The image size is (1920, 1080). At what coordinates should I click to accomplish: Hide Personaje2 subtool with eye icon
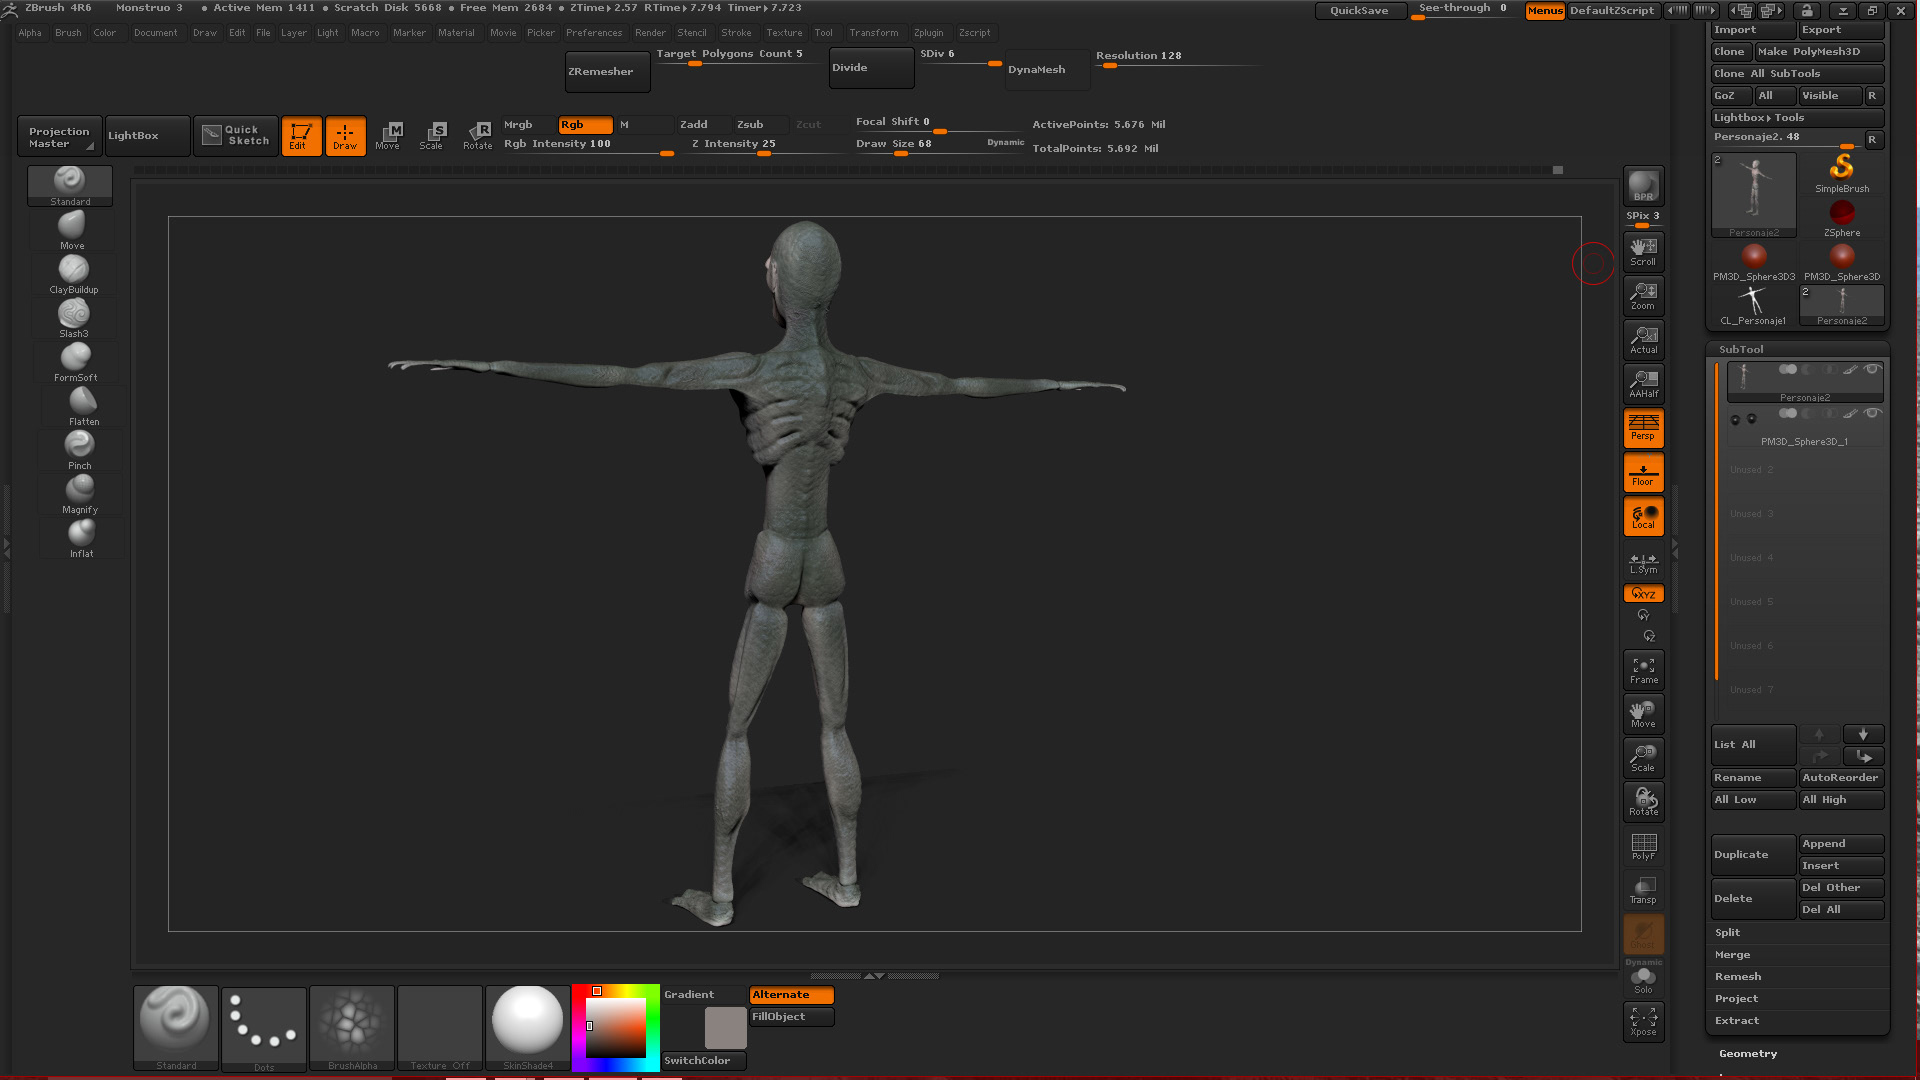(1871, 370)
